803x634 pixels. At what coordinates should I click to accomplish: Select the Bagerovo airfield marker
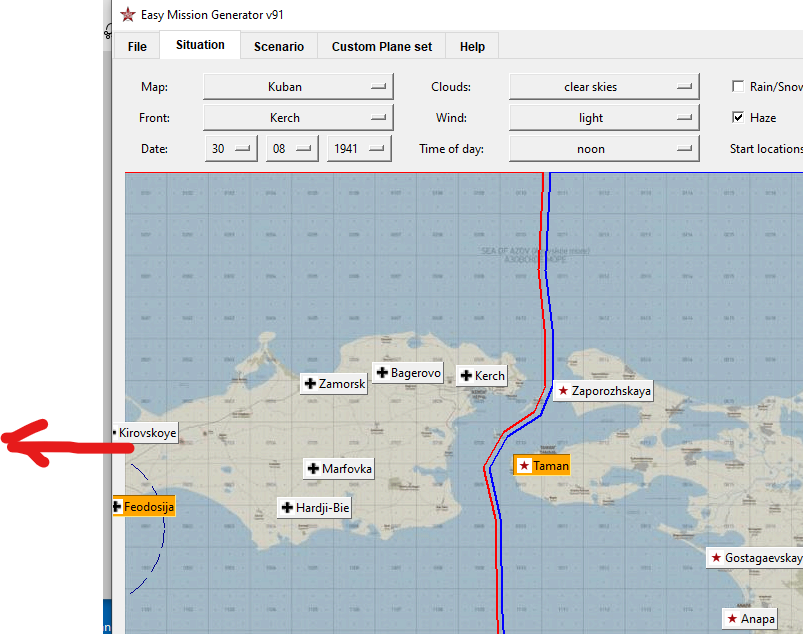[408, 373]
